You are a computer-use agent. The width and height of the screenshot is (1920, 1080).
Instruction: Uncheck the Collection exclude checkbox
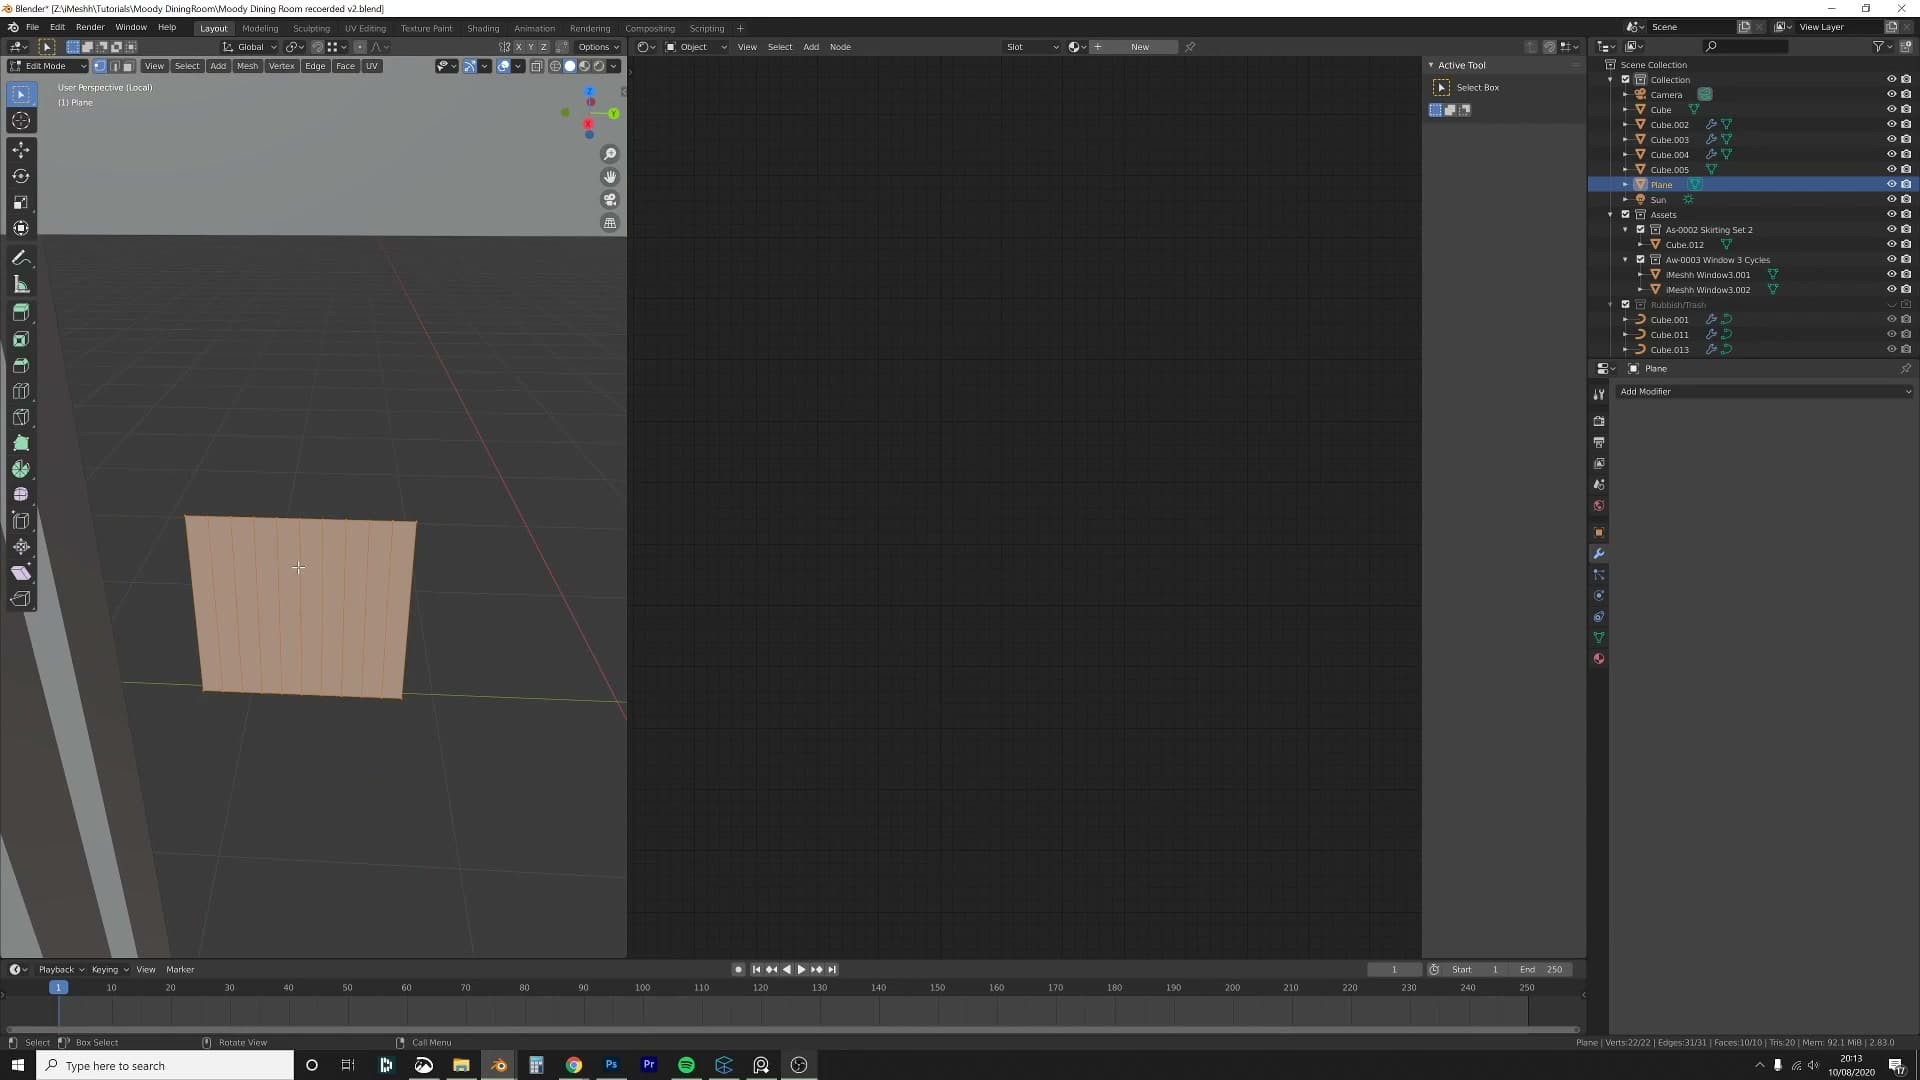[1625, 80]
